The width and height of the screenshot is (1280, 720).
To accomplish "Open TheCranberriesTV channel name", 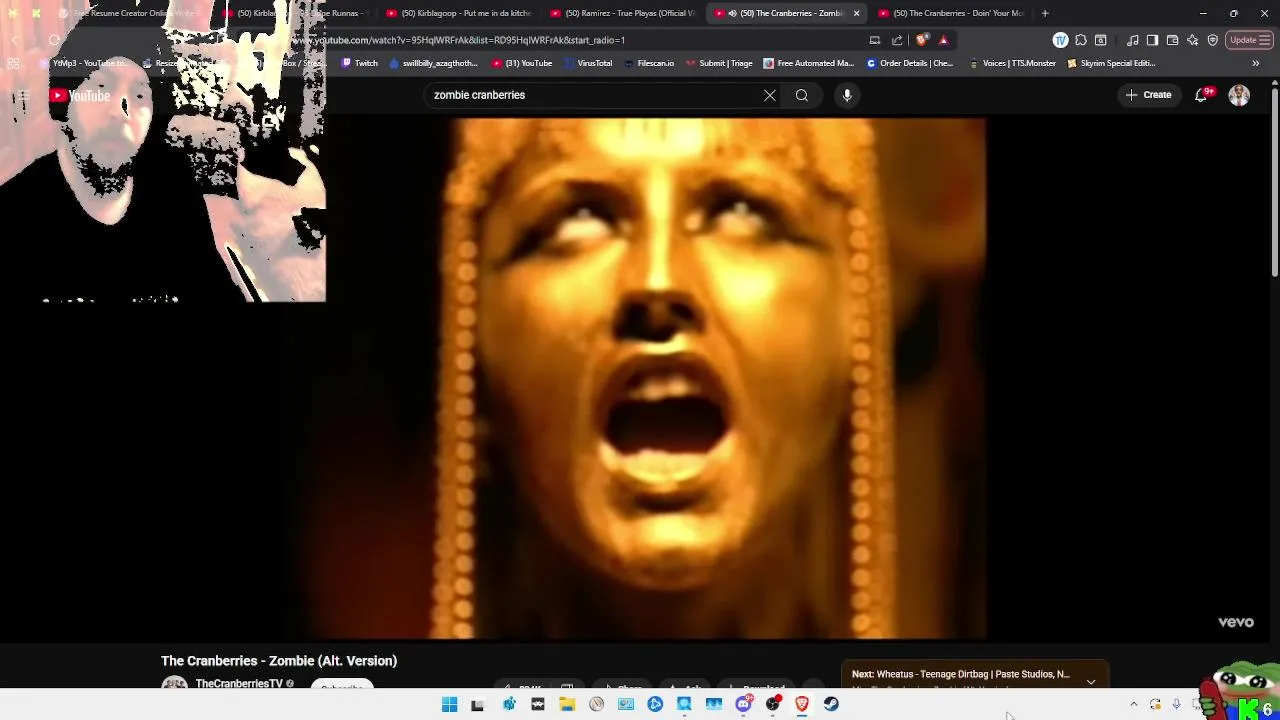I will click(x=239, y=684).
